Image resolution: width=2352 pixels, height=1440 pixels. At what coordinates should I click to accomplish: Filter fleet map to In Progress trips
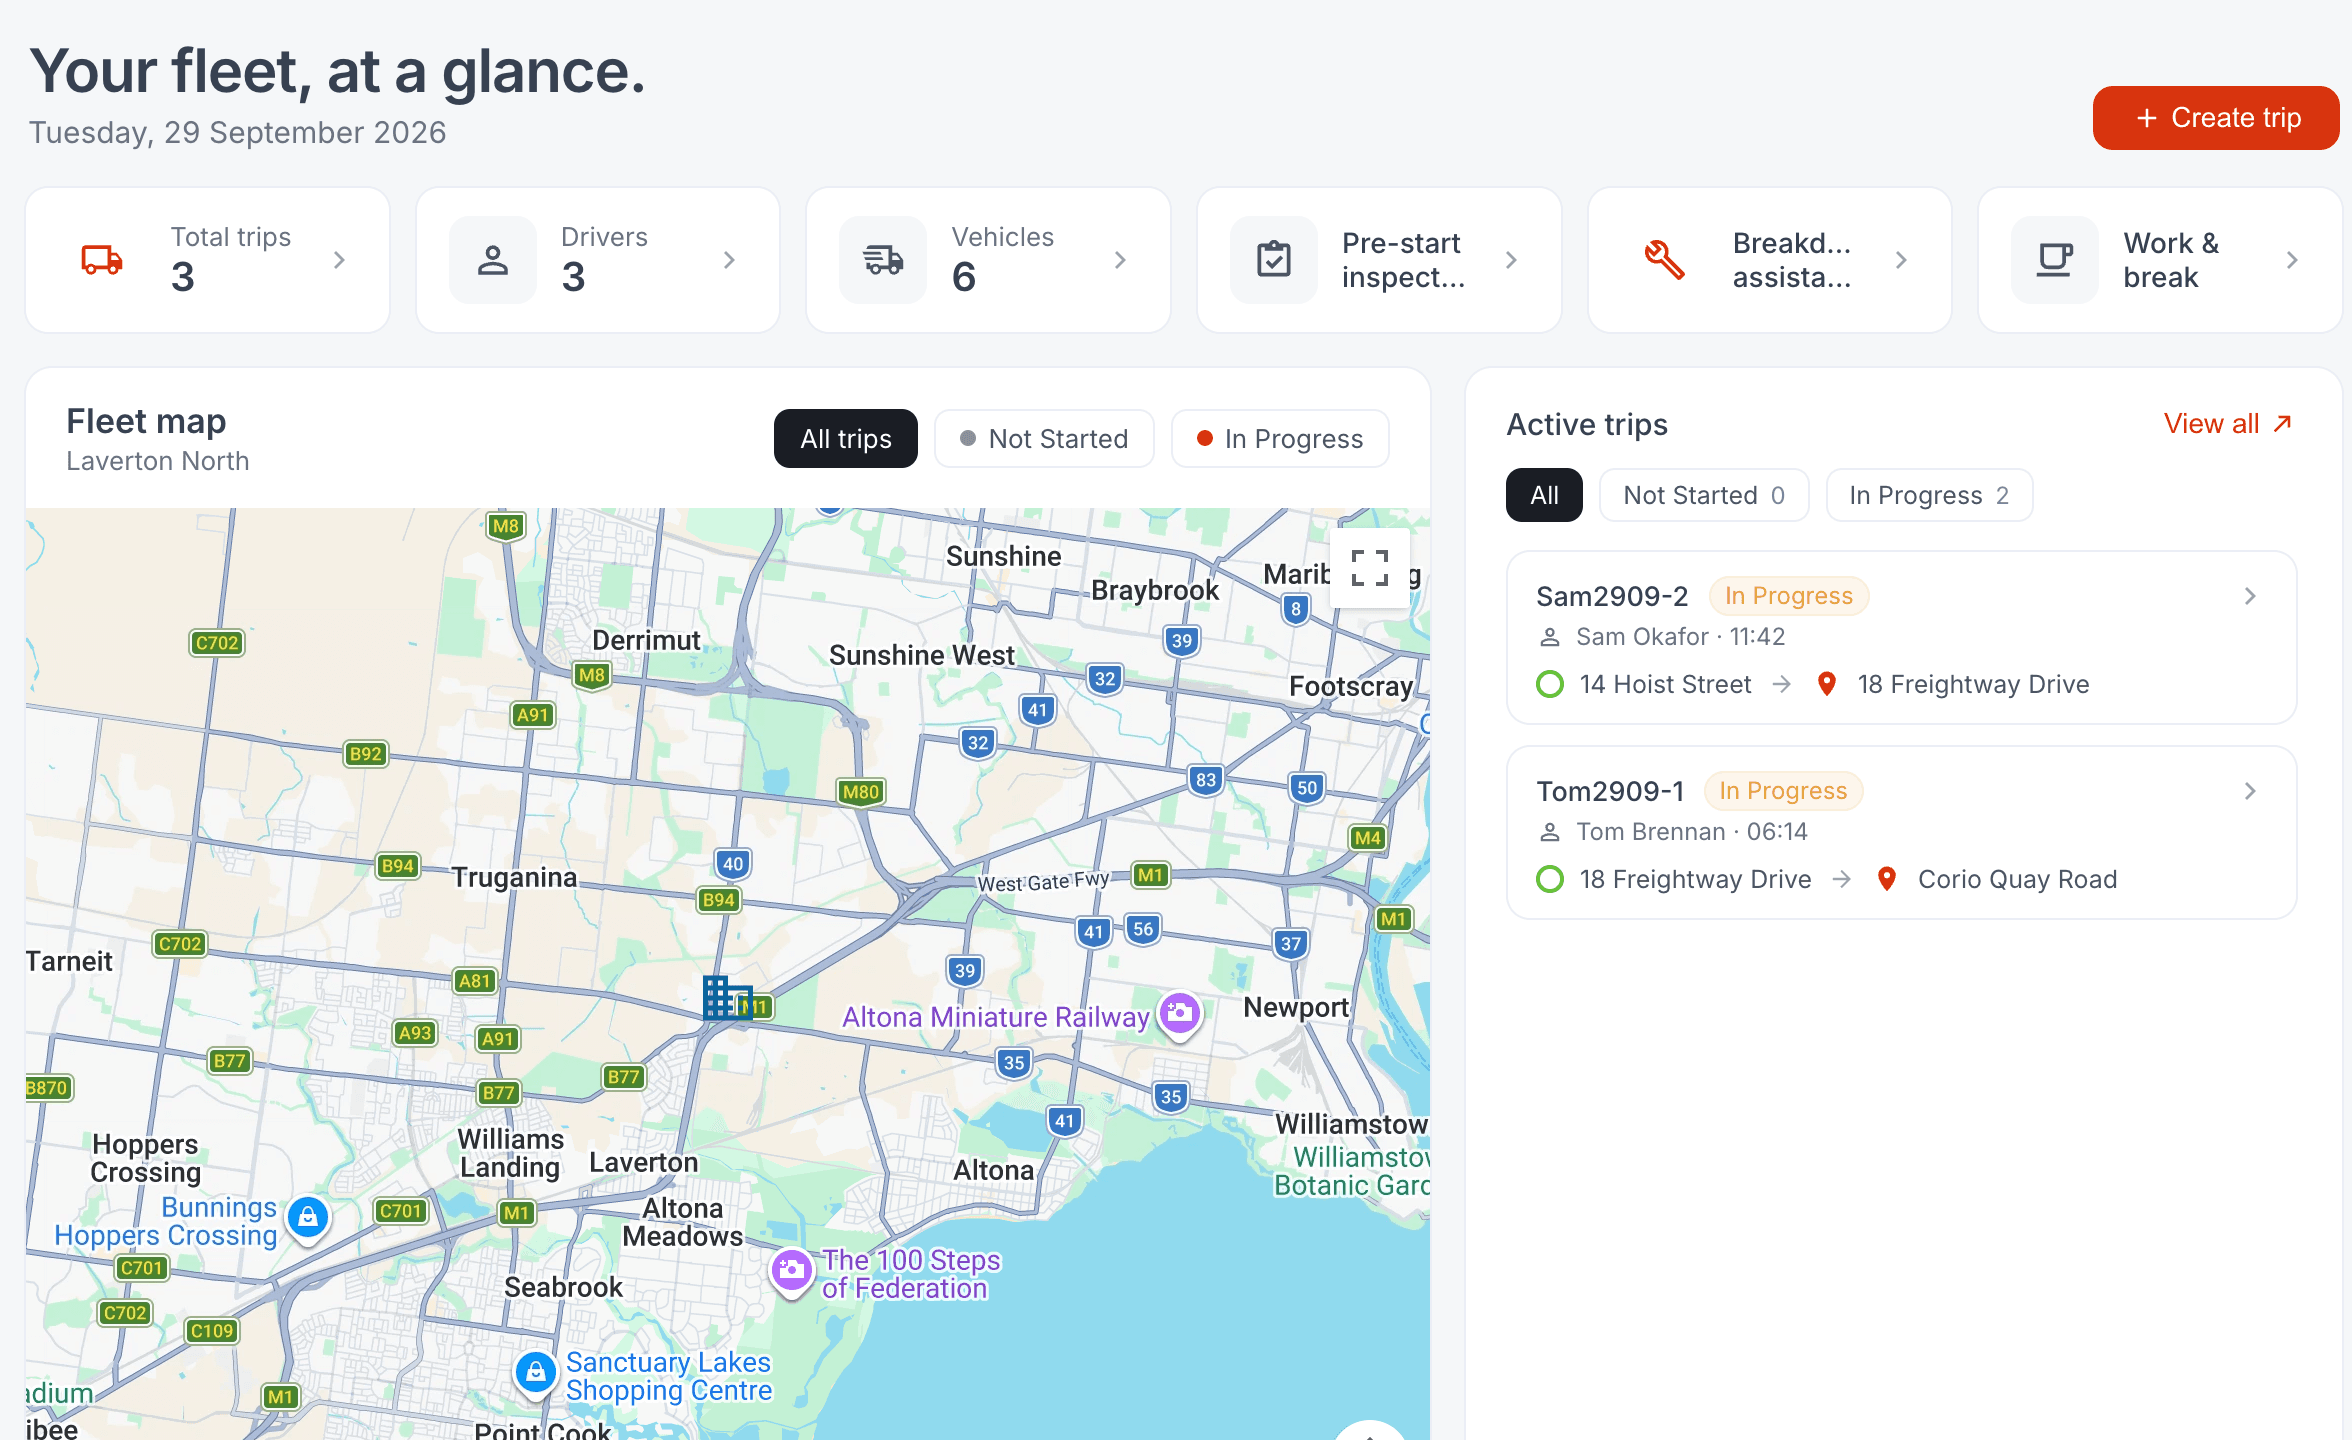[1280, 438]
